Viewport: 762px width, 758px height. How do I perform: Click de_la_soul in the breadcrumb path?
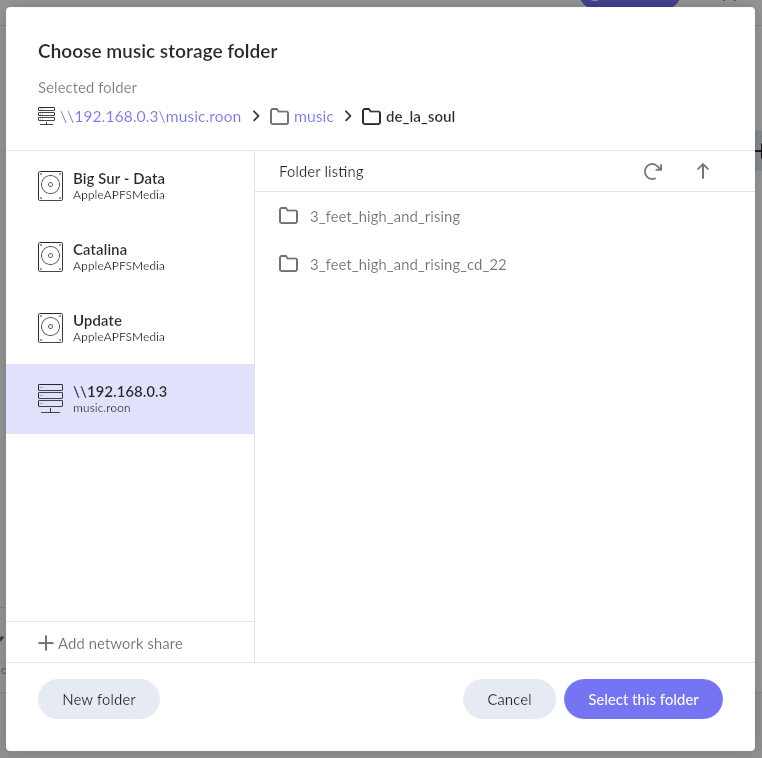420,116
